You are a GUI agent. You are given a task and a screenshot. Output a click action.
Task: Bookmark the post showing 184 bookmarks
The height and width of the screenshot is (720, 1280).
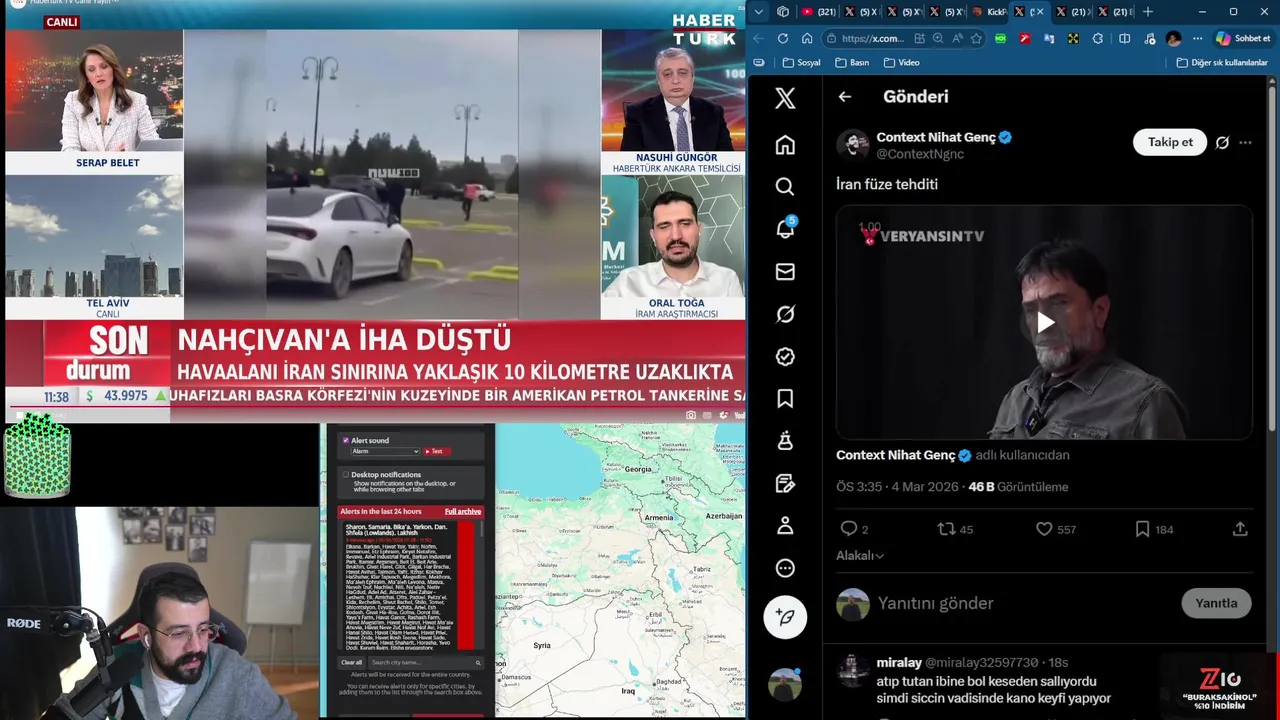1142,529
